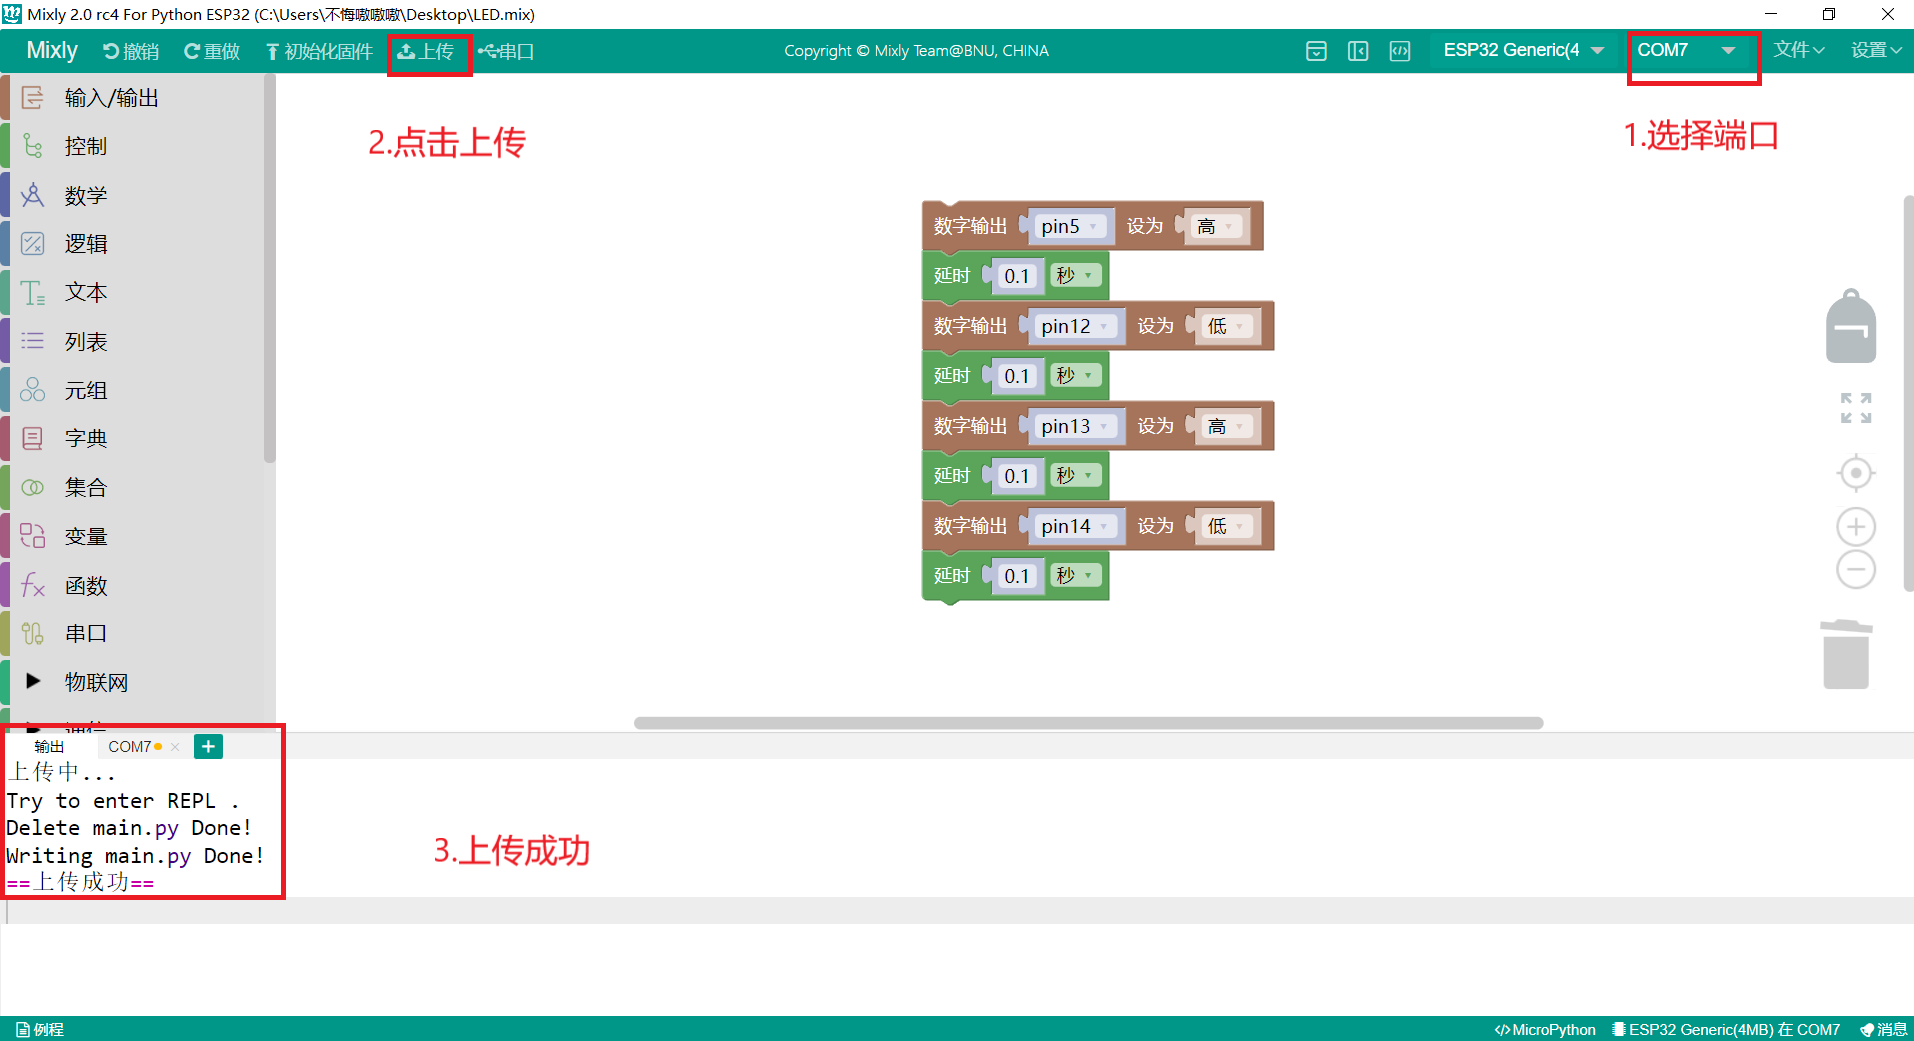Screen dimensions: 1914x1041
Task: Click the vertical workspace scrollbar
Action: (1908, 395)
